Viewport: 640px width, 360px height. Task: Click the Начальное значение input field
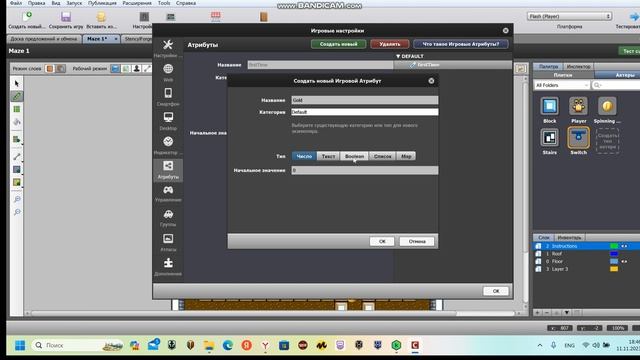coord(365,170)
